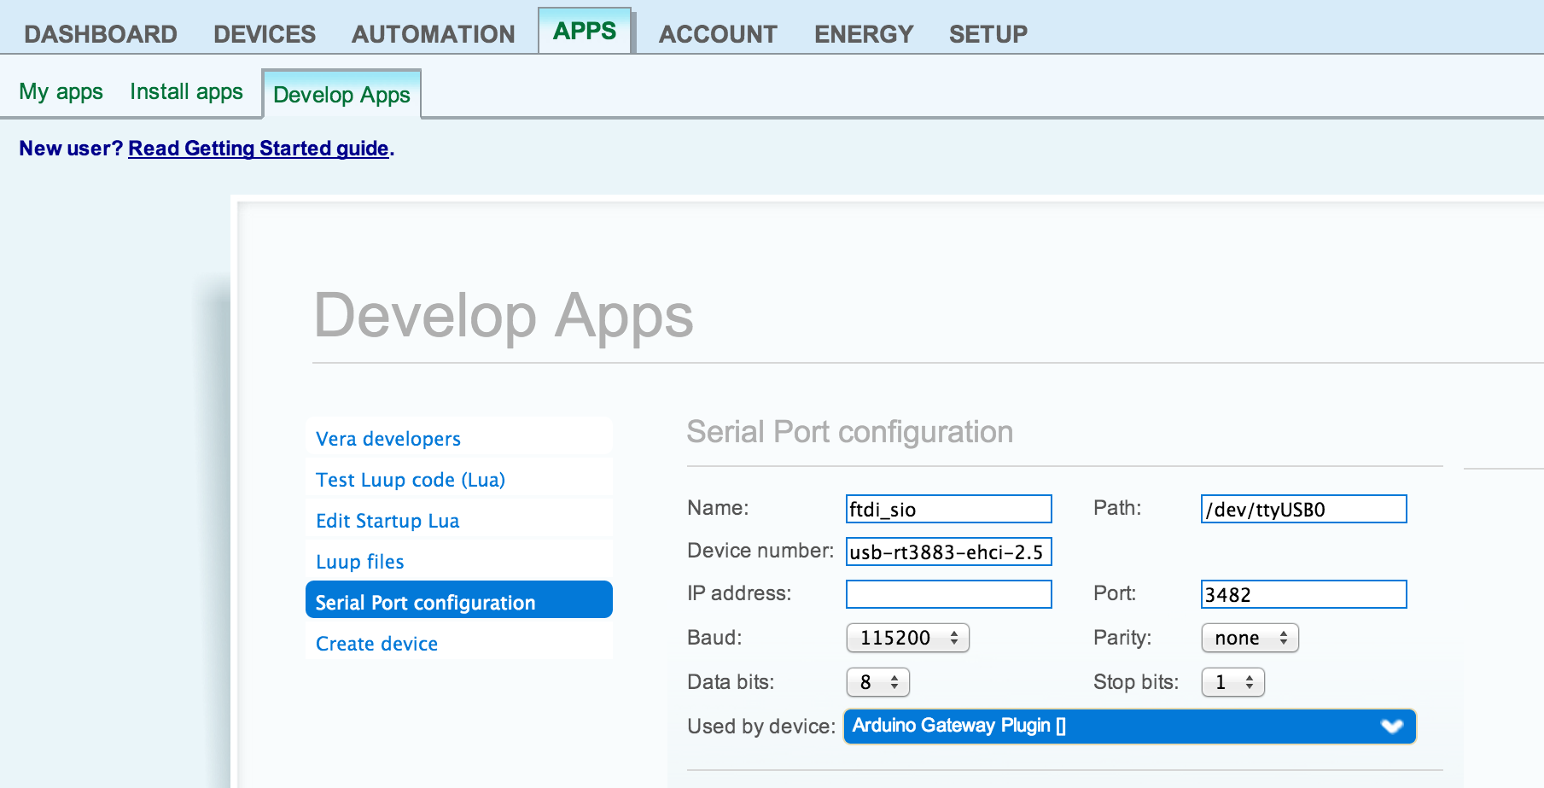Click the Read Getting Started guide link

[258, 149]
